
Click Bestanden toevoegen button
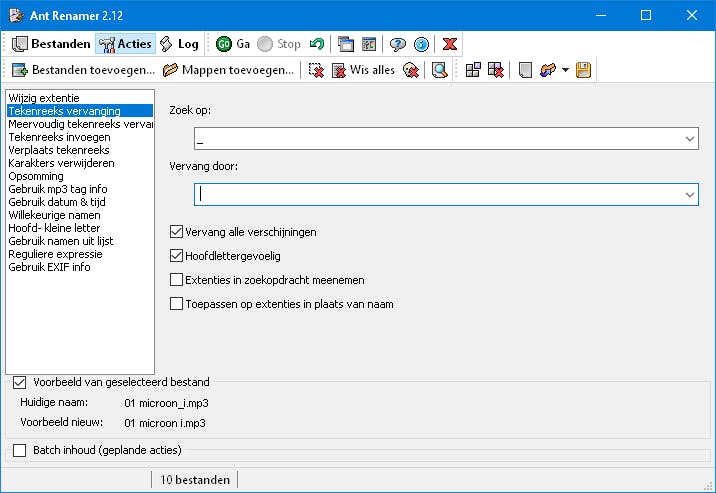tap(84, 70)
